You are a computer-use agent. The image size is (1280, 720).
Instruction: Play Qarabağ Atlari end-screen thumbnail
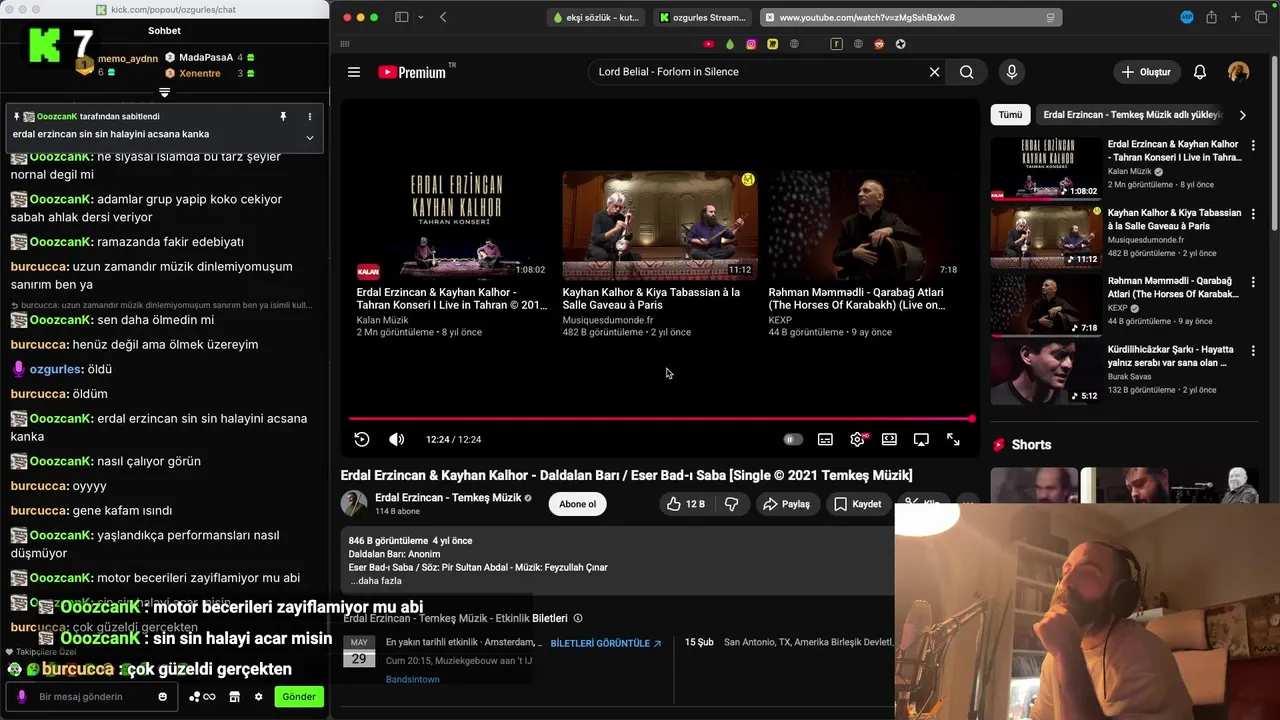point(865,225)
